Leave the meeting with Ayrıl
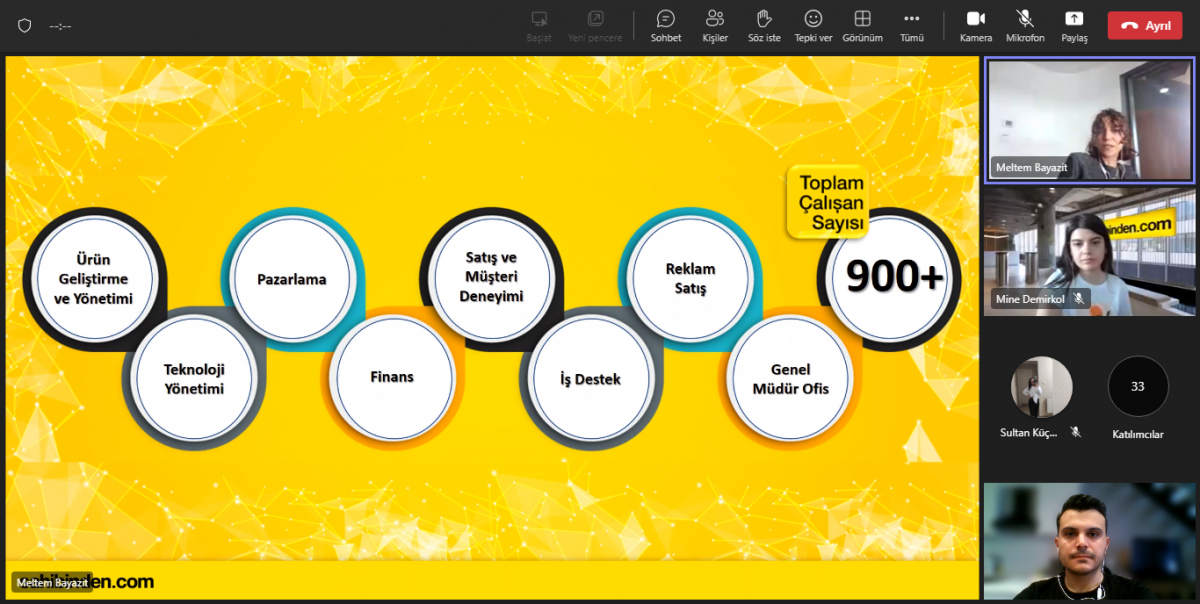 pos(1145,26)
